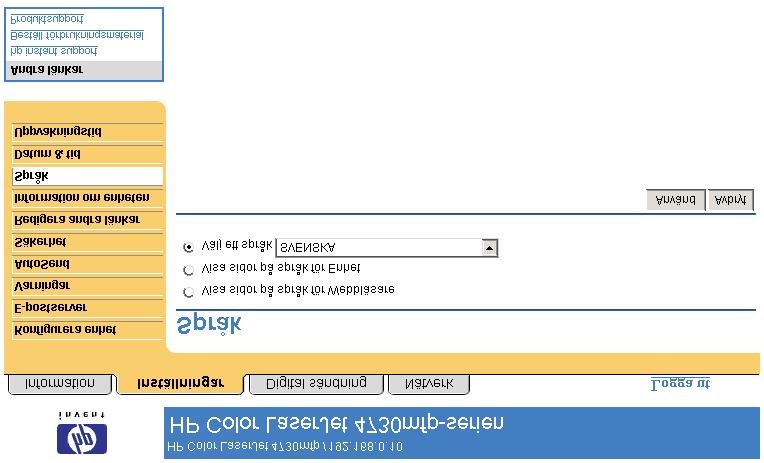Select the 'Välj ett språk' radio button
This screenshot has height=463, width=764.
click(188, 248)
